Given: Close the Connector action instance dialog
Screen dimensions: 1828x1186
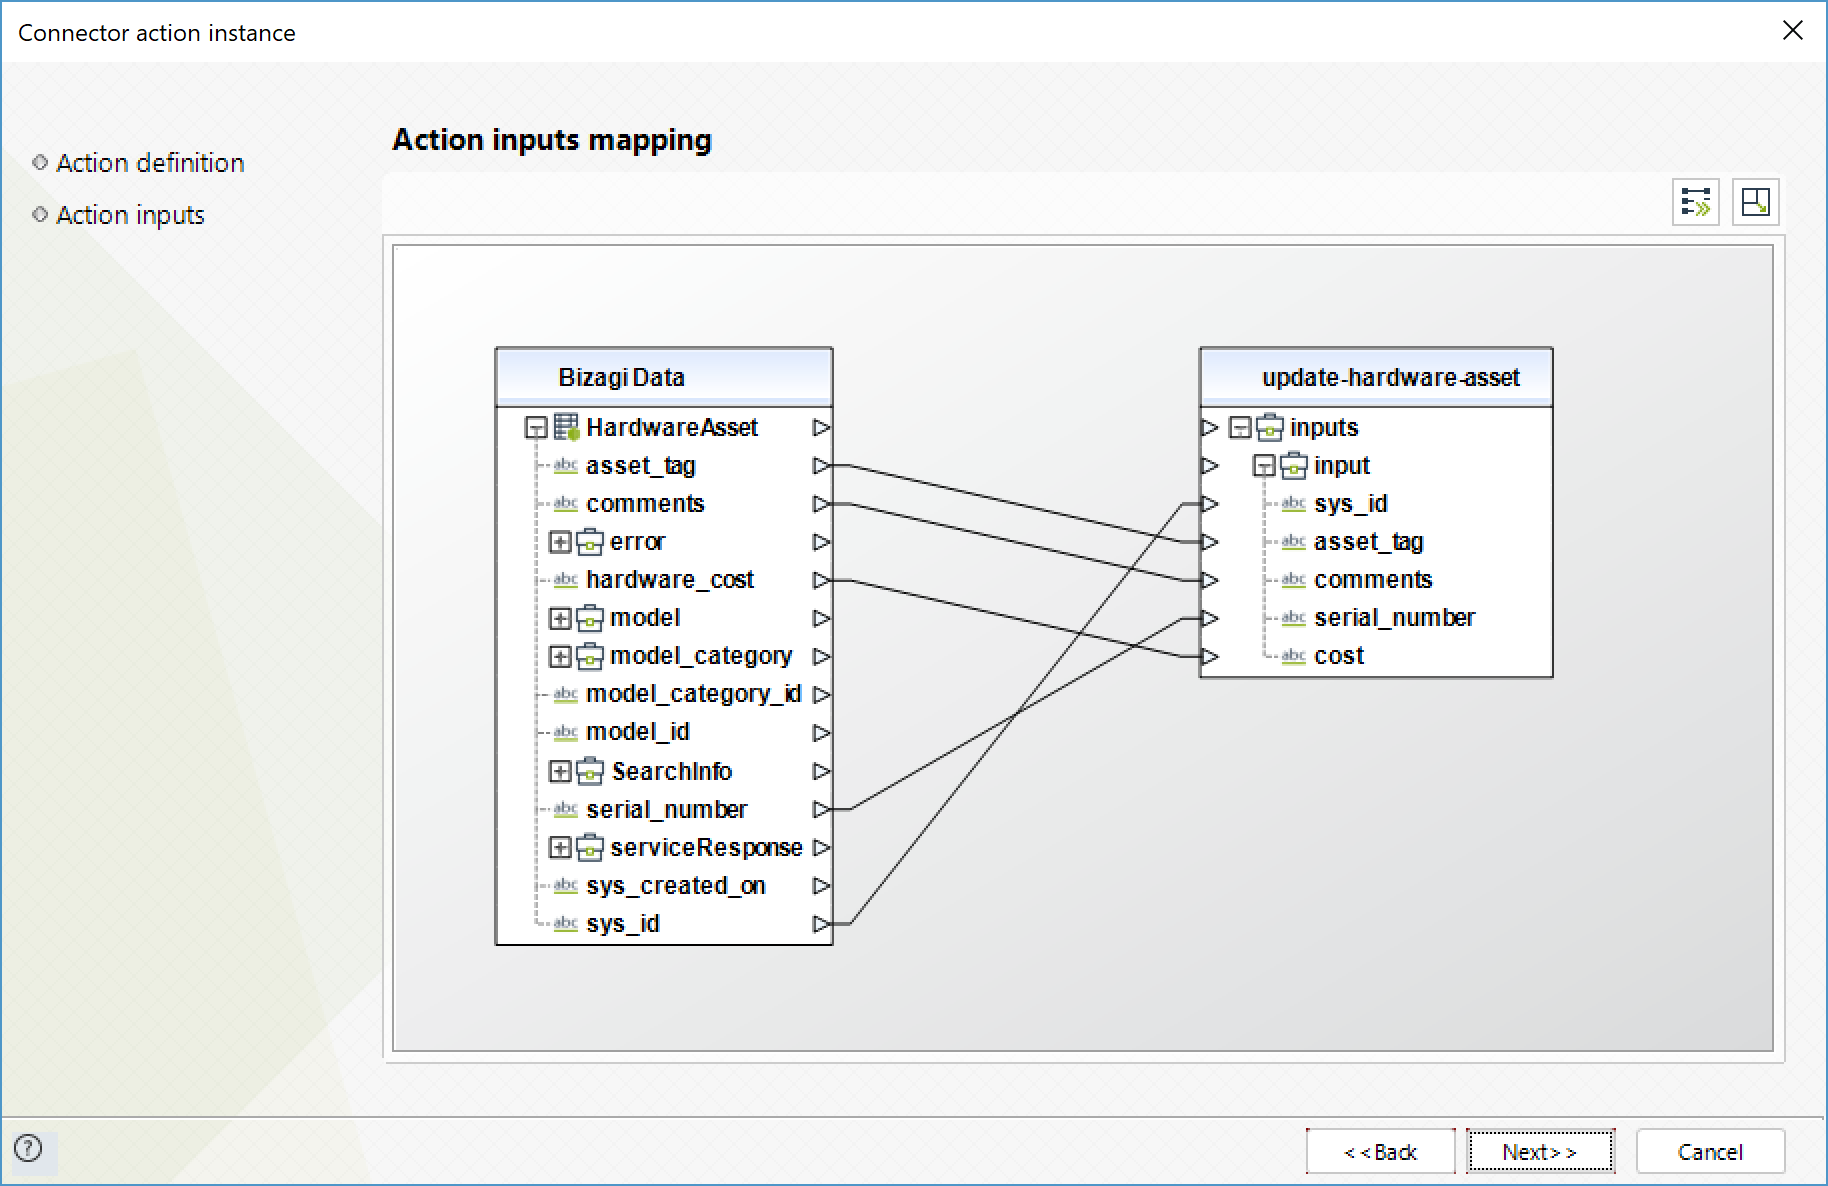Looking at the screenshot, I should pos(1793,31).
